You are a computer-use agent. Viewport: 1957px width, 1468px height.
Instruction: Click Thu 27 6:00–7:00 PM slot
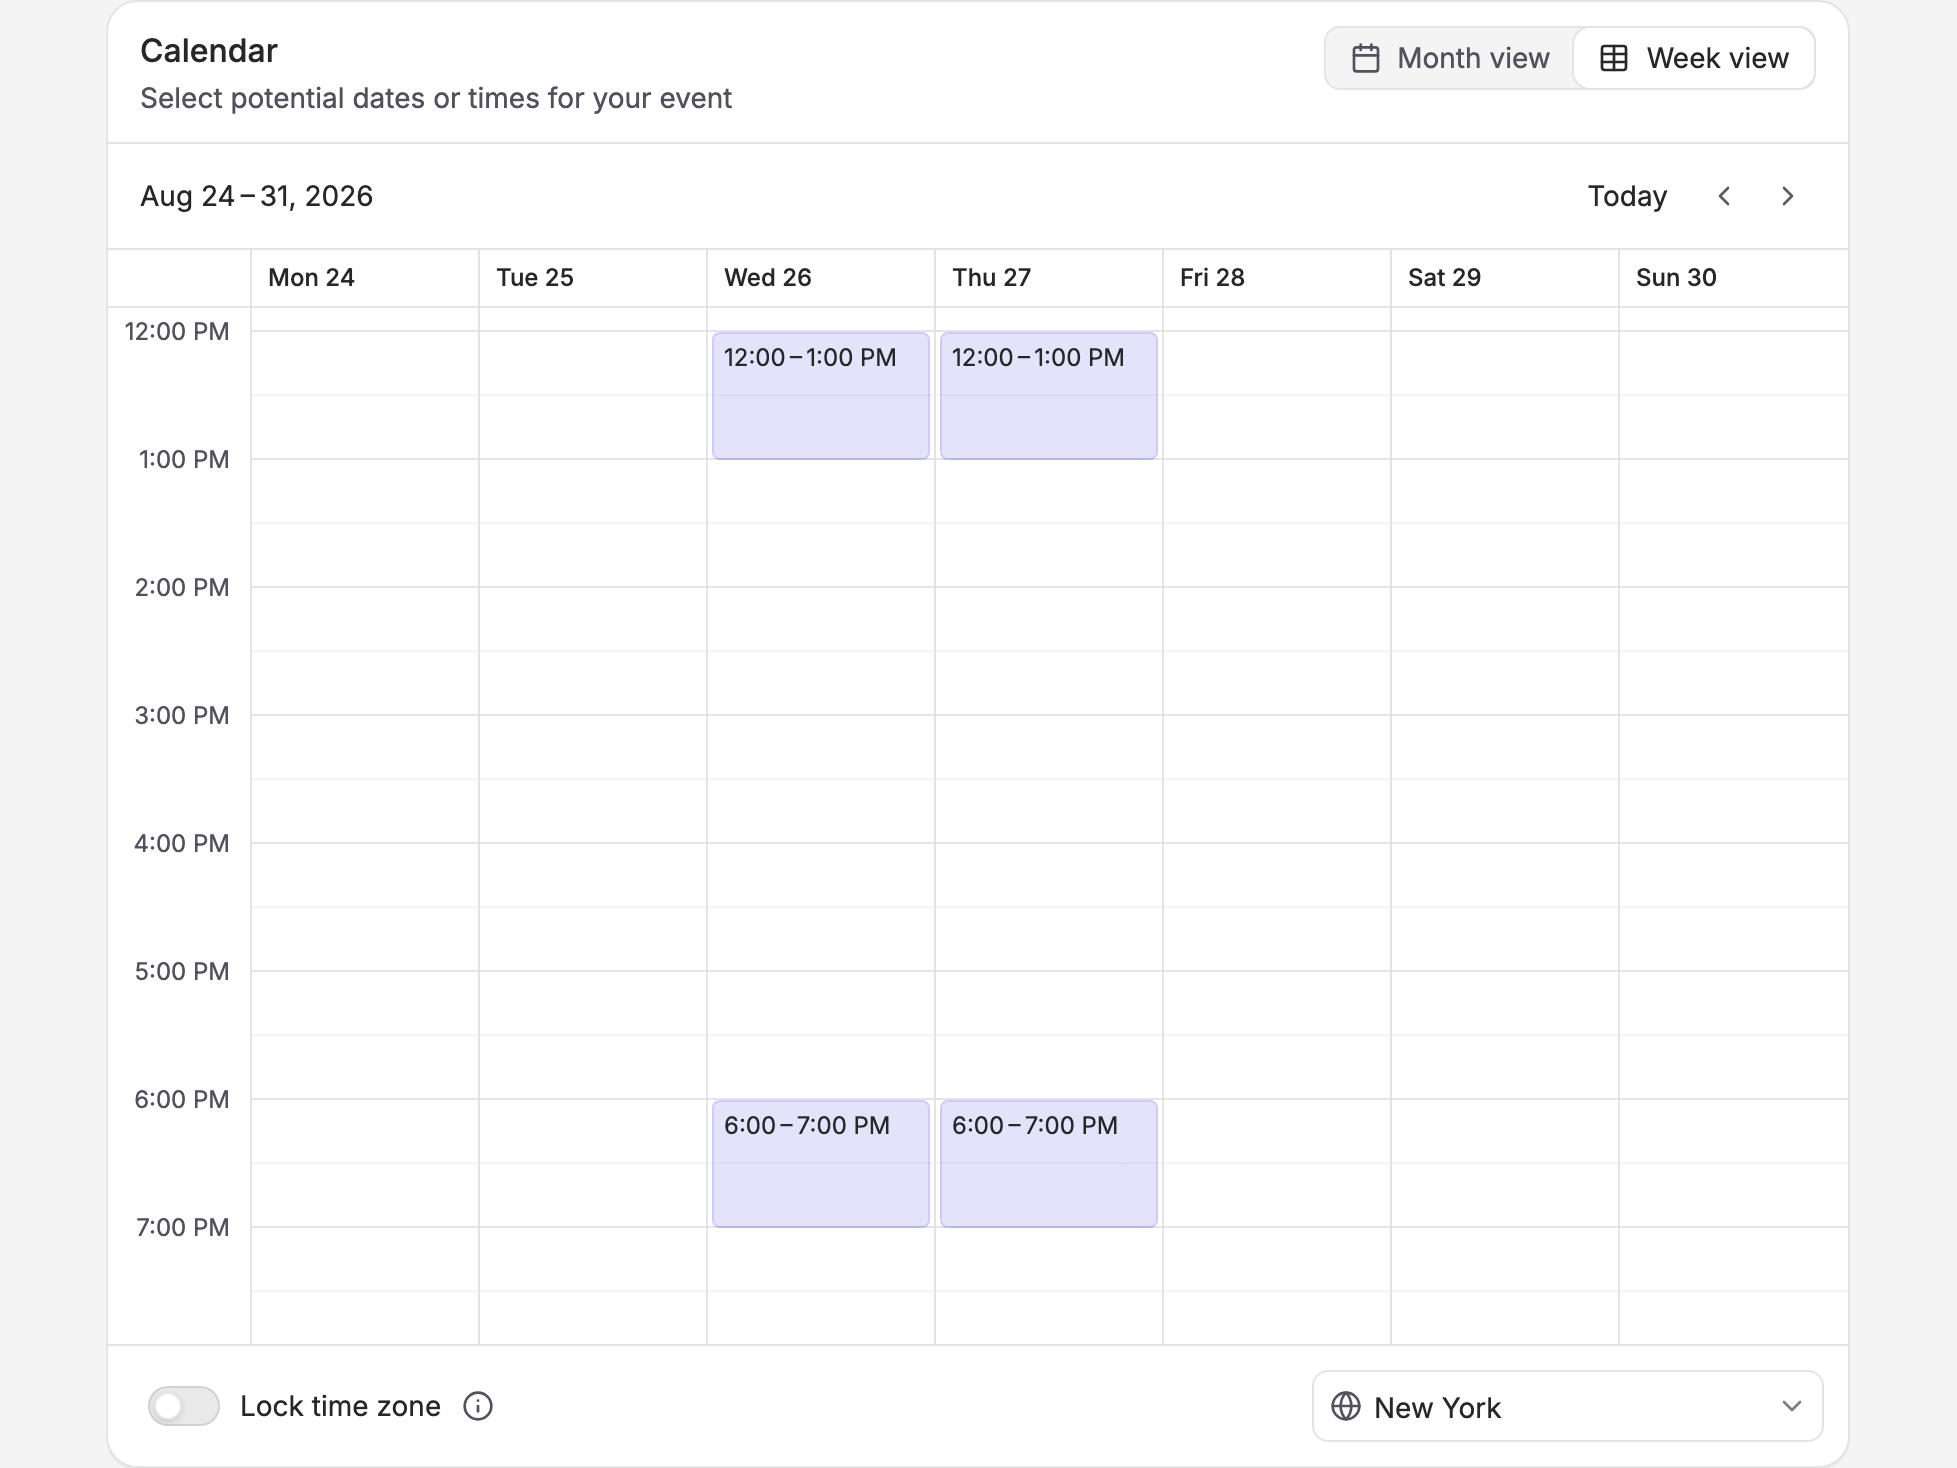coord(1049,1164)
